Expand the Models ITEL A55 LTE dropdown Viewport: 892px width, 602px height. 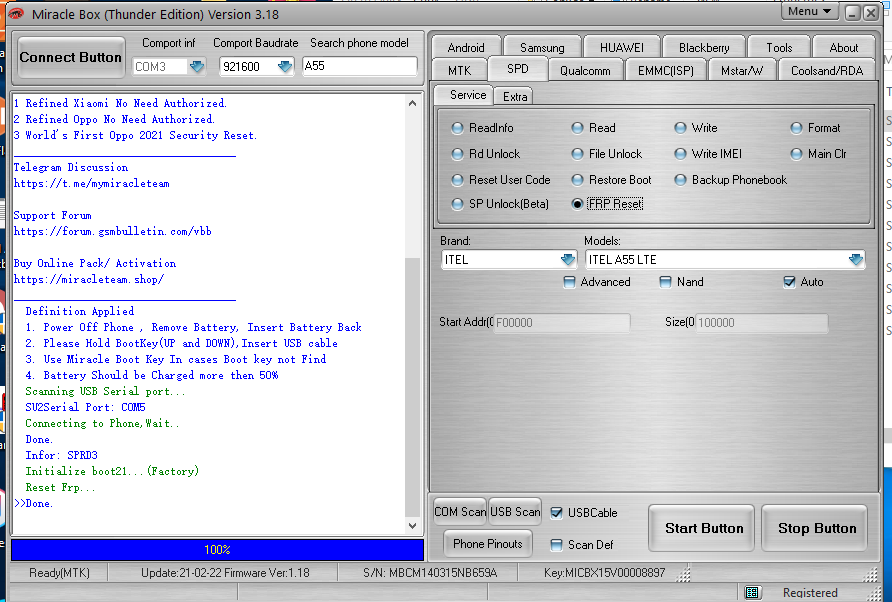coord(856,260)
